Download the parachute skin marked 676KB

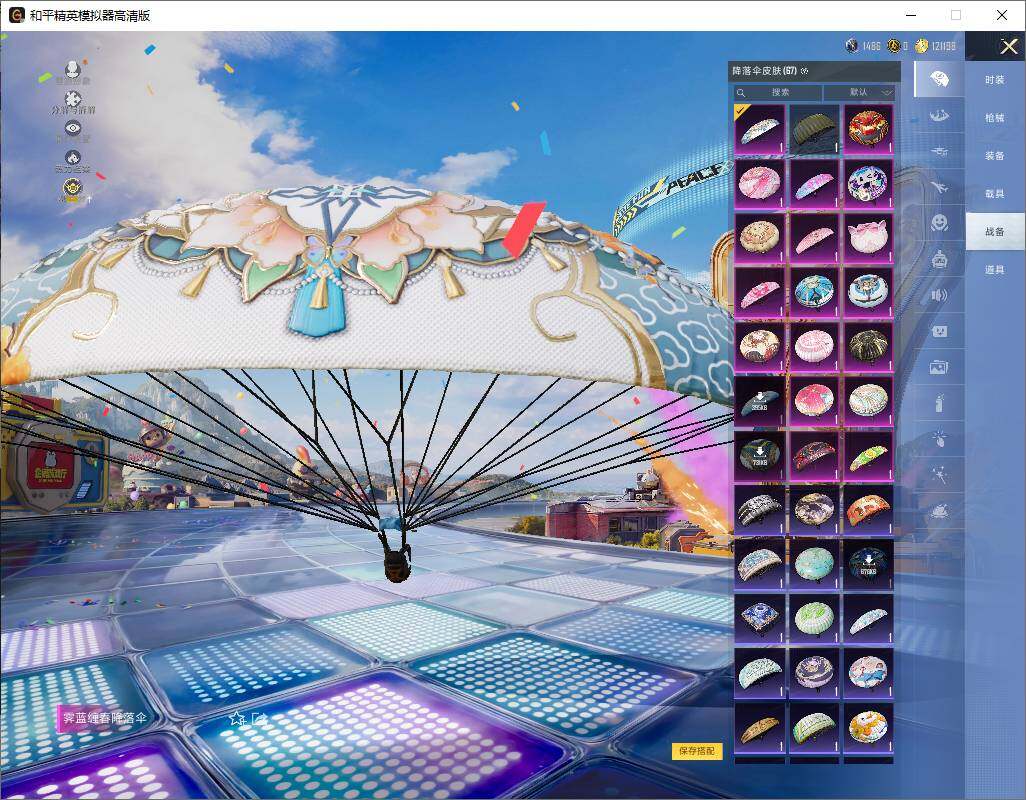click(868, 563)
